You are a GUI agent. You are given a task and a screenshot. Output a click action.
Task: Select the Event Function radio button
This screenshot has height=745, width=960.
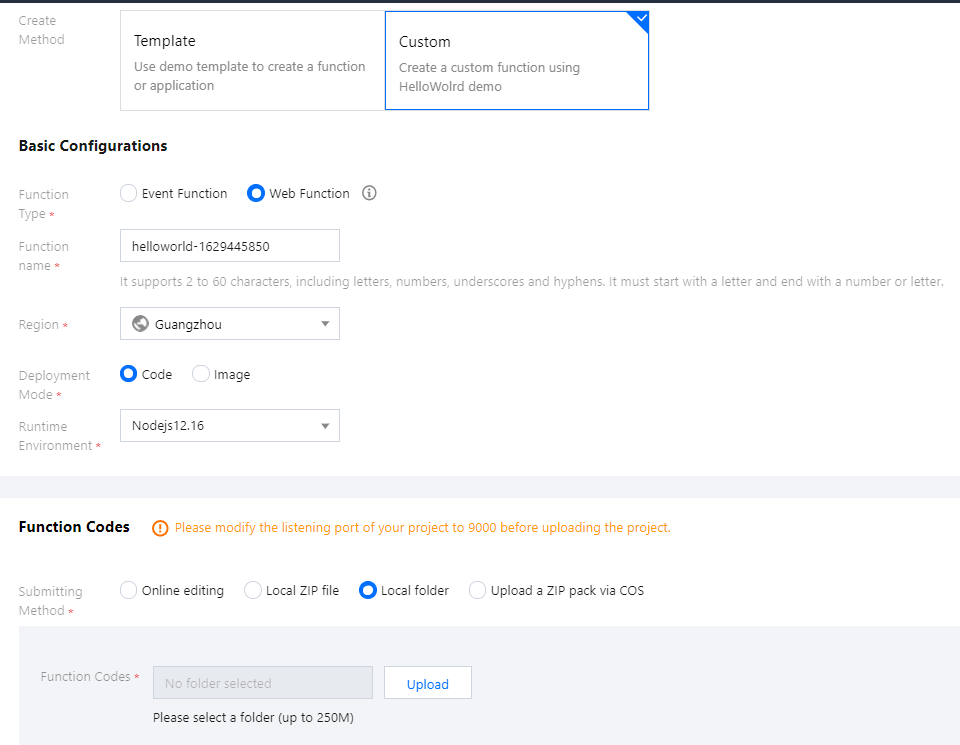point(129,193)
